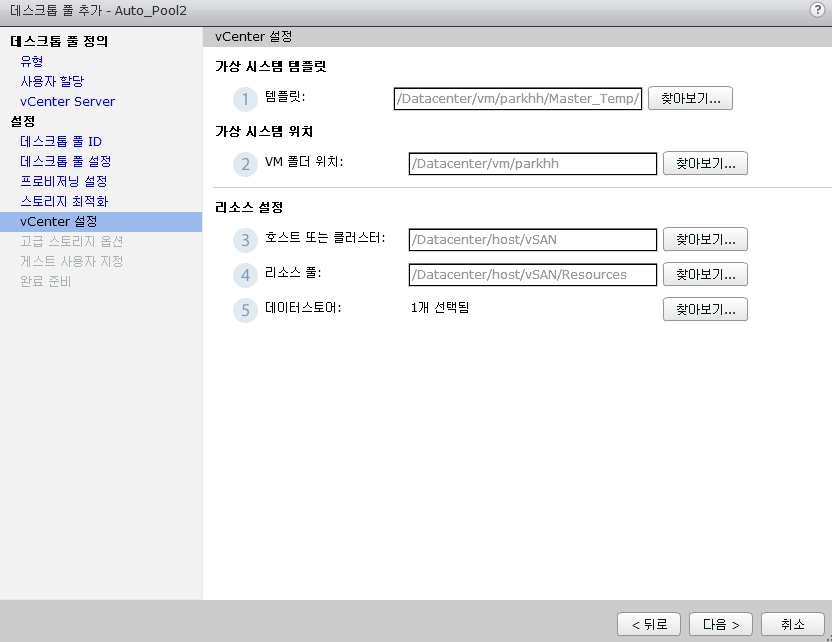
Task: Click the 호스트 또는 클러스터 path field
Action: (x=533, y=239)
